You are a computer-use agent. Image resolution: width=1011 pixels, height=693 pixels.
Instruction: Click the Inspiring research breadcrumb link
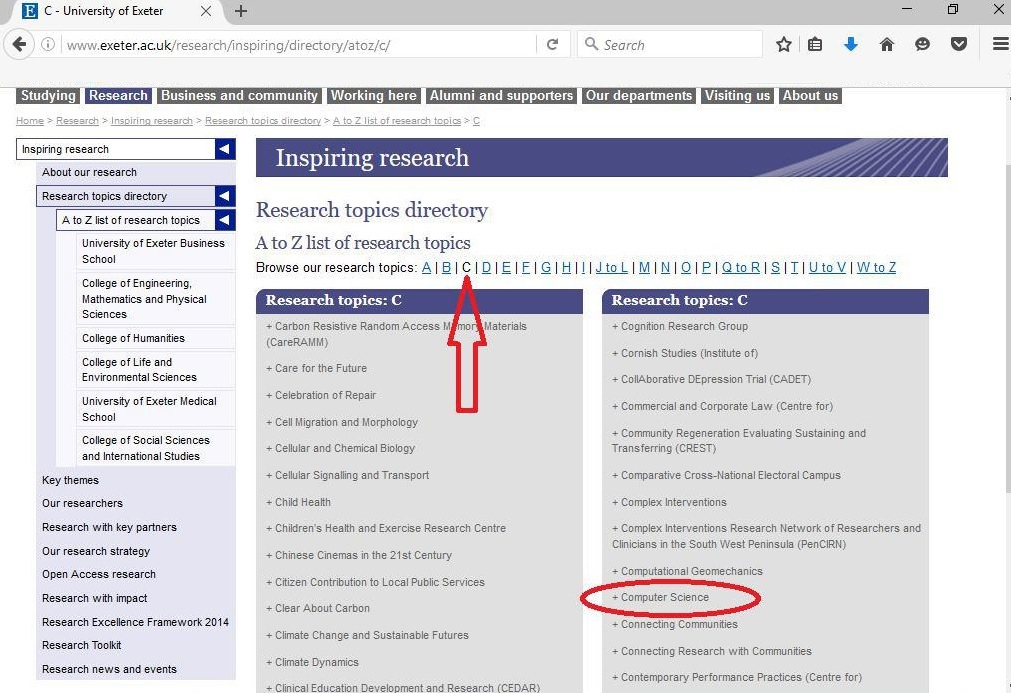[152, 121]
